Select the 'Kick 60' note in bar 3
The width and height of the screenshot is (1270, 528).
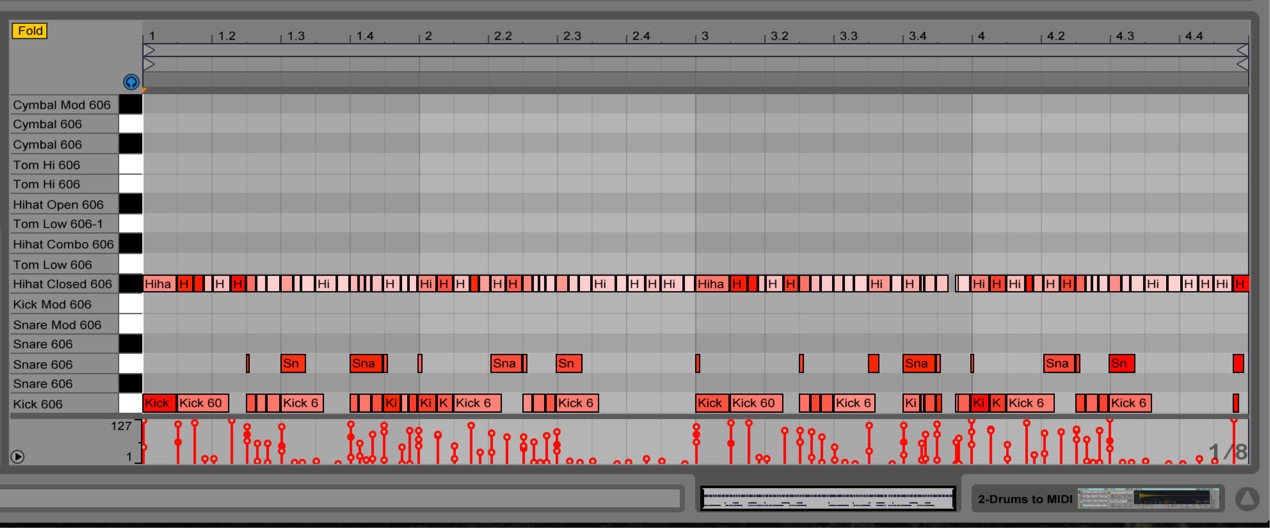tap(756, 404)
